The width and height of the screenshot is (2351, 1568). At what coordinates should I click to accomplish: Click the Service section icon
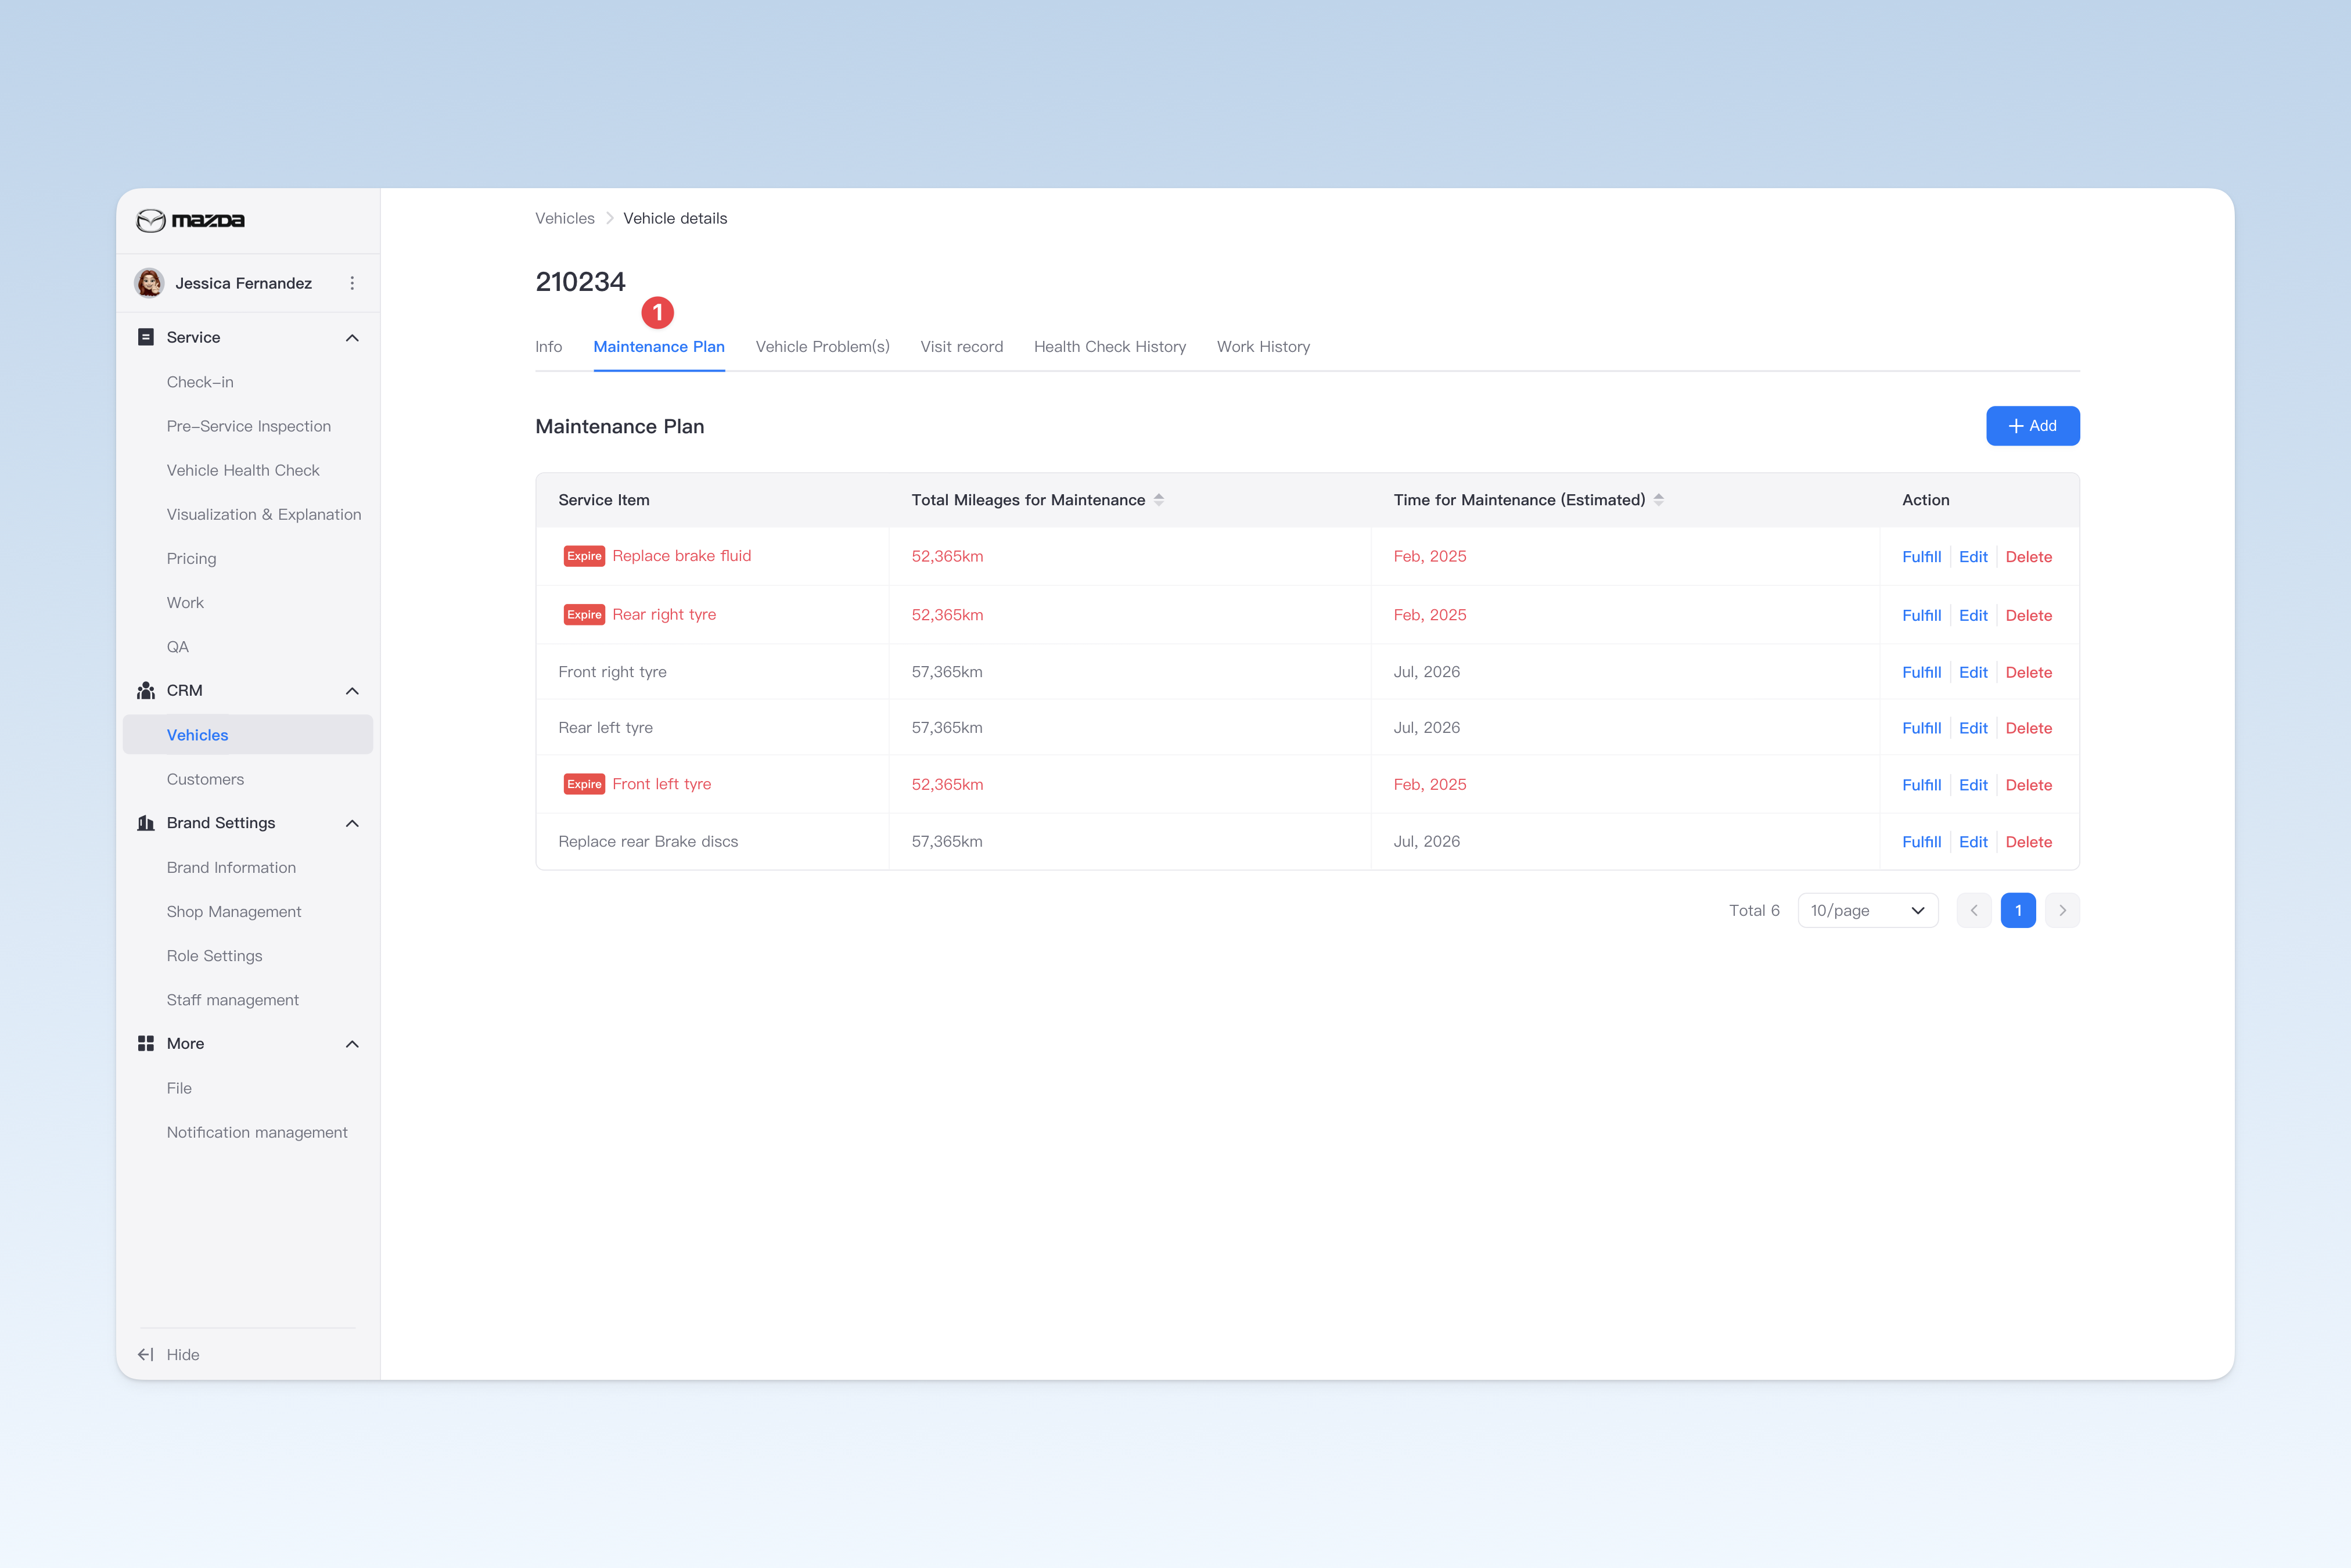[146, 337]
